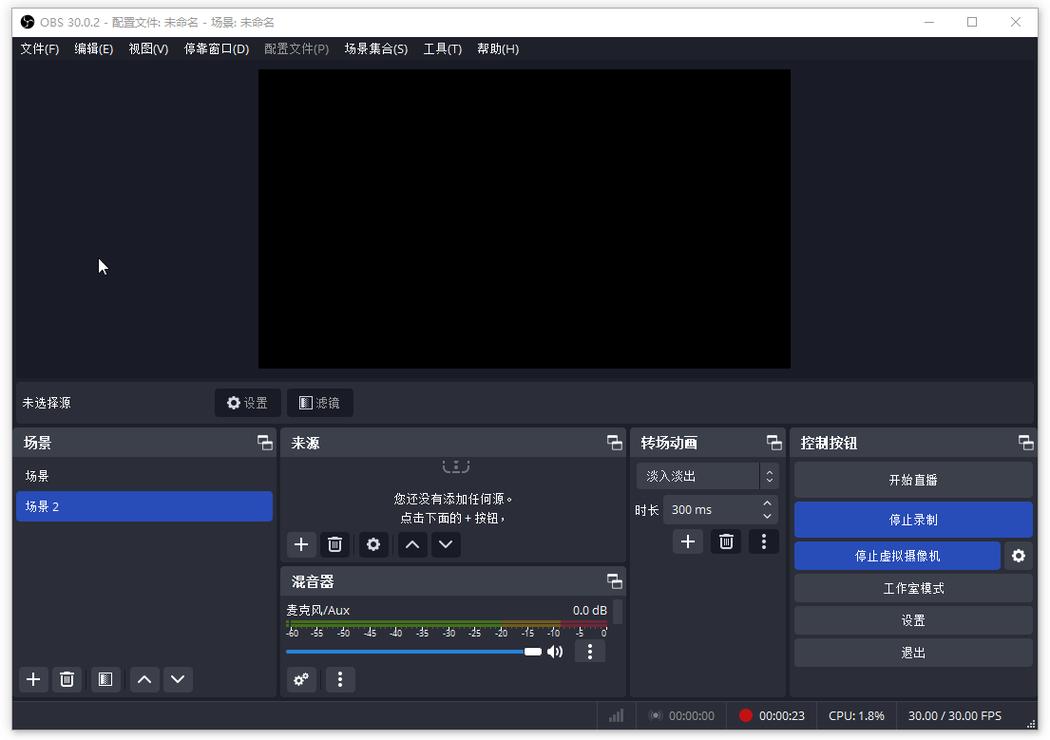Open source properties gear in Sources toolbar
Viewport: 1050px width, 740px height.
point(372,544)
